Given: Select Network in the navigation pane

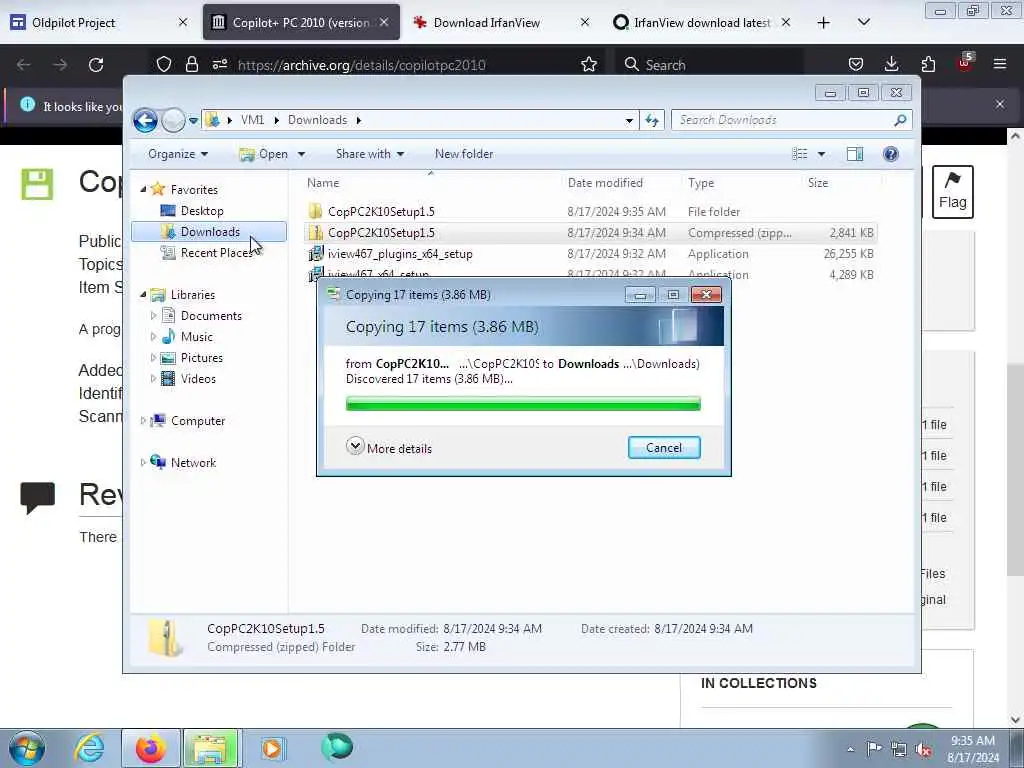Looking at the screenshot, I should point(193,462).
